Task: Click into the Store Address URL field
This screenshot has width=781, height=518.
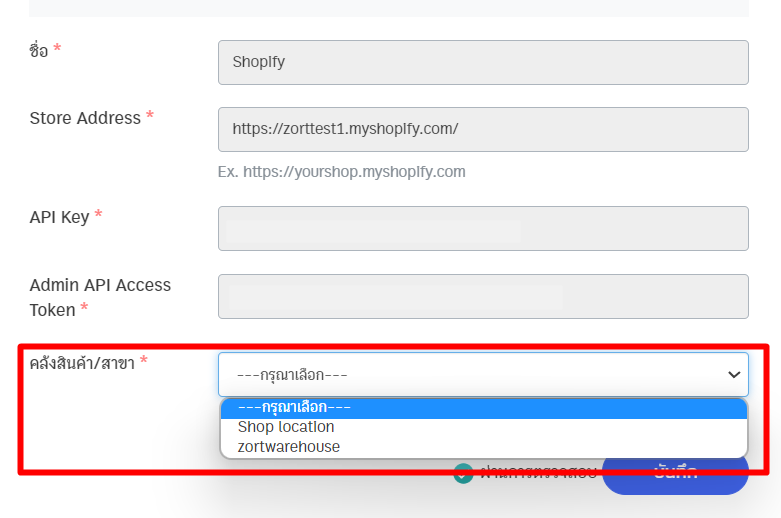Action: [483, 129]
